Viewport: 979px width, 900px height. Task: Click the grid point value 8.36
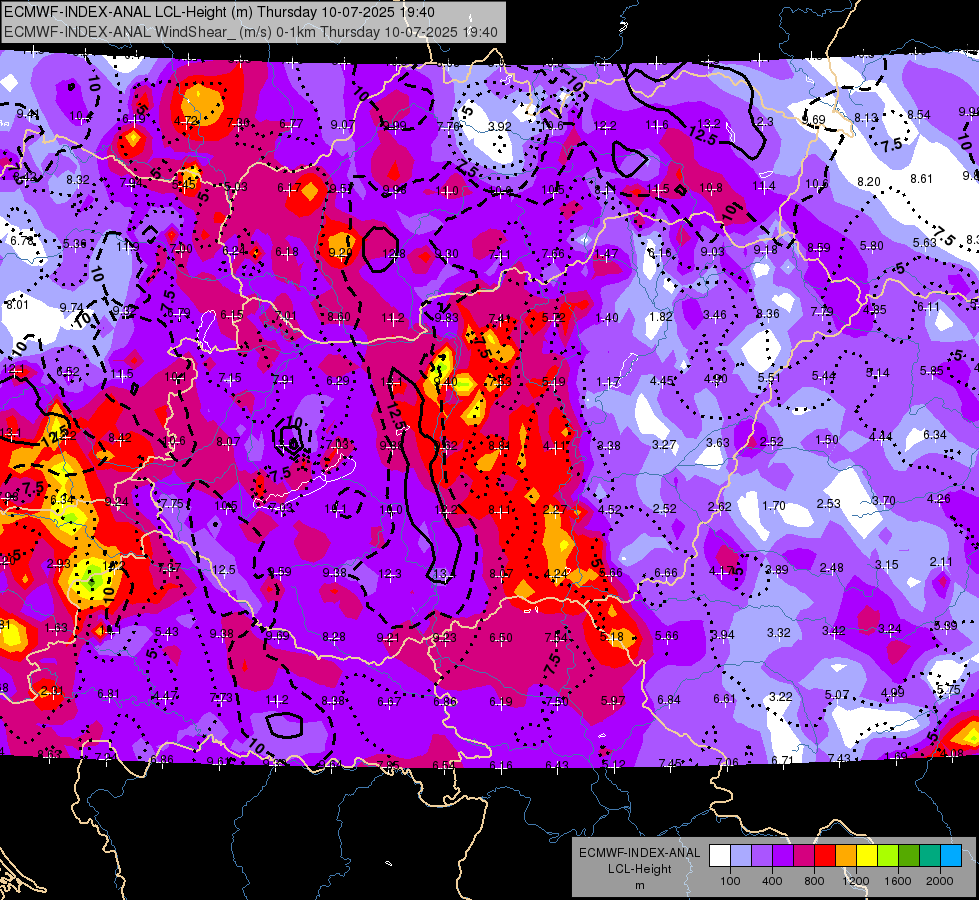point(767,314)
